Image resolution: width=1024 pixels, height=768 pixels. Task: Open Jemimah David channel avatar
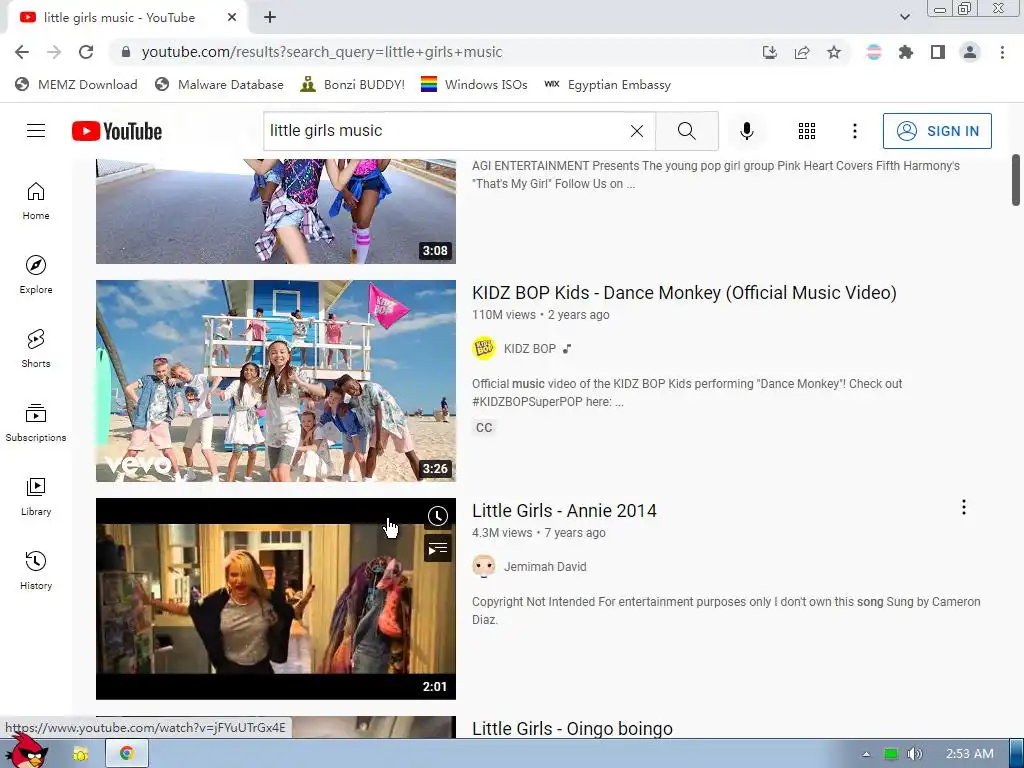click(x=484, y=566)
